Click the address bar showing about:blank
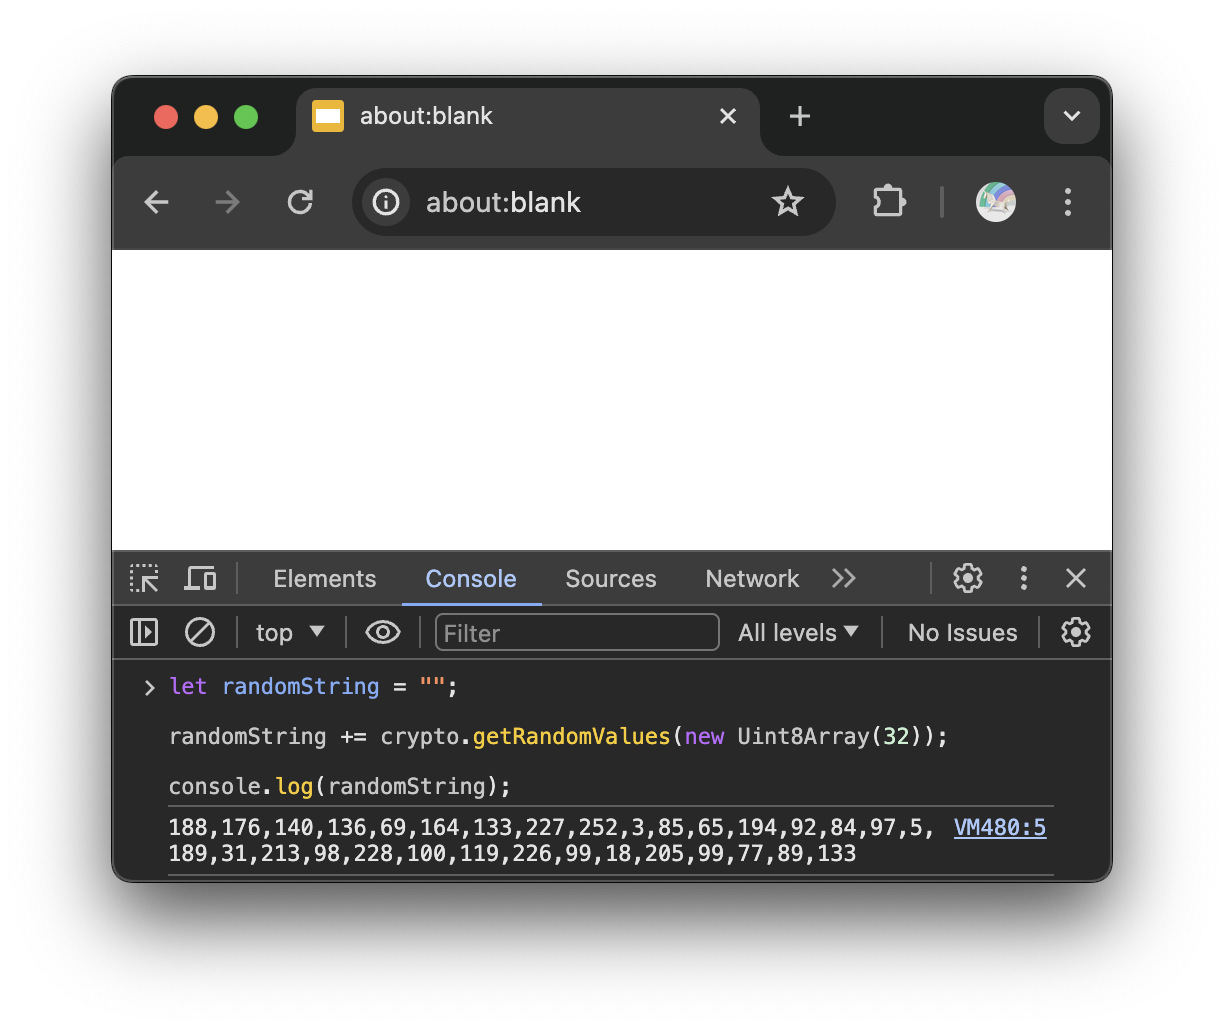This screenshot has width=1224, height=1030. click(x=593, y=202)
